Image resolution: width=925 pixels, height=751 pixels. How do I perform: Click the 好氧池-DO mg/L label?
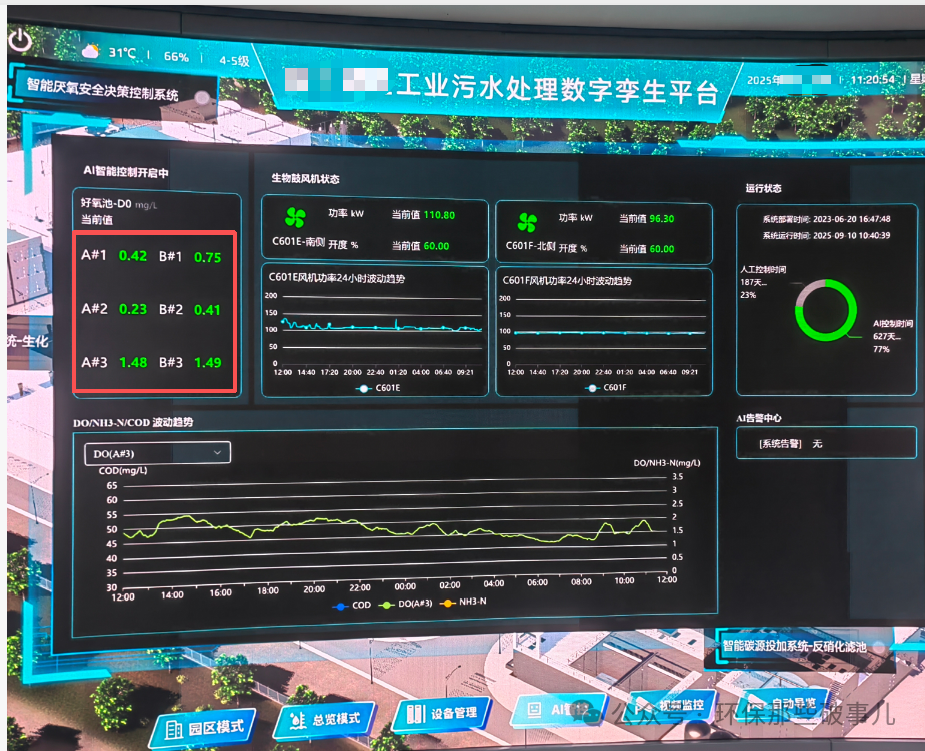point(119,204)
